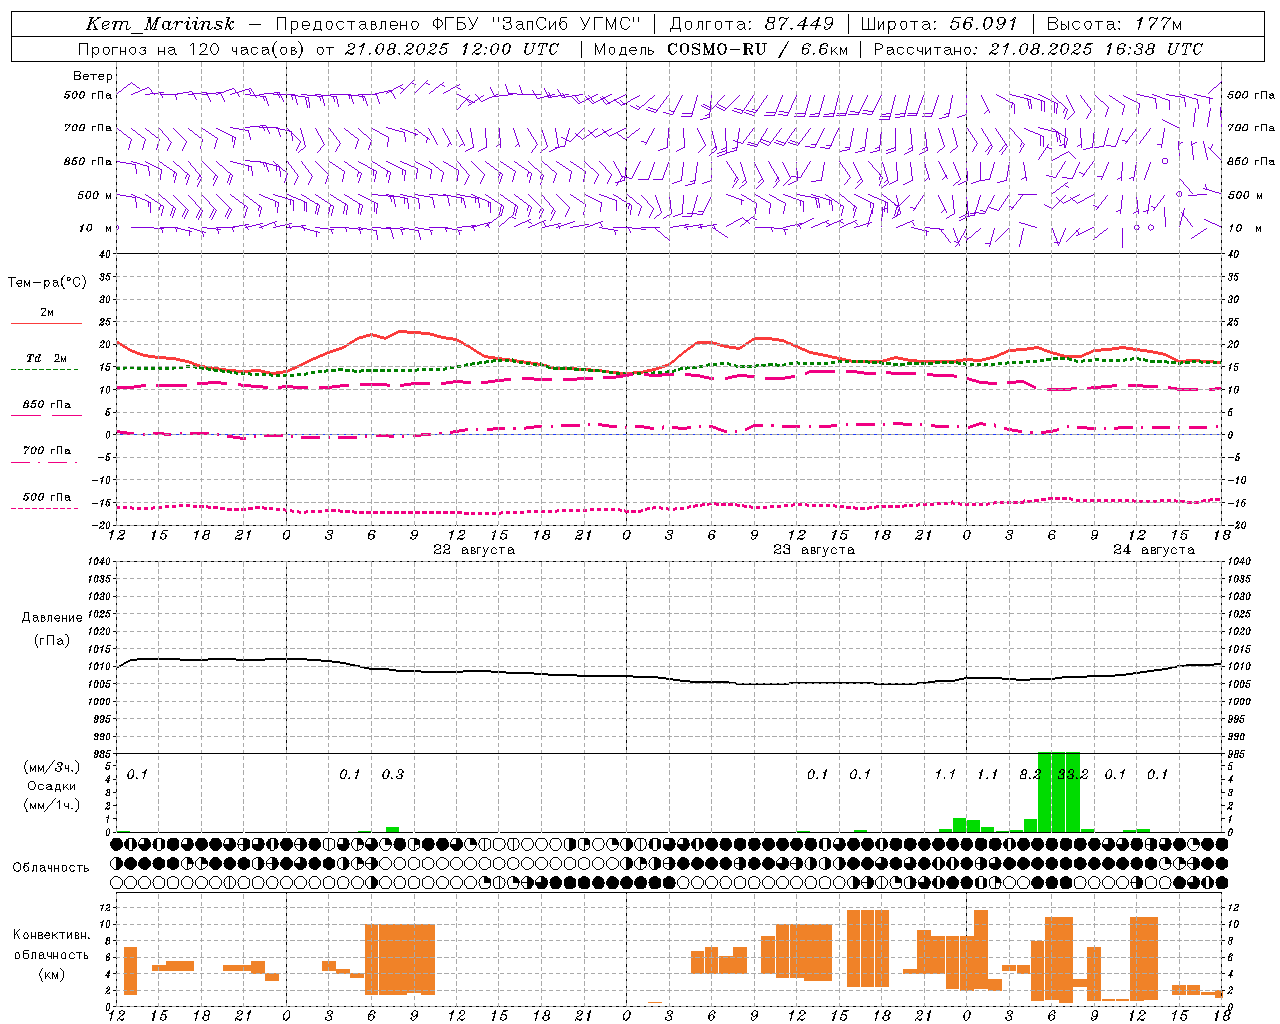Viewport: 1280px width, 1024px height.
Task: Select the longitude value 87.449
Action: pos(800,24)
